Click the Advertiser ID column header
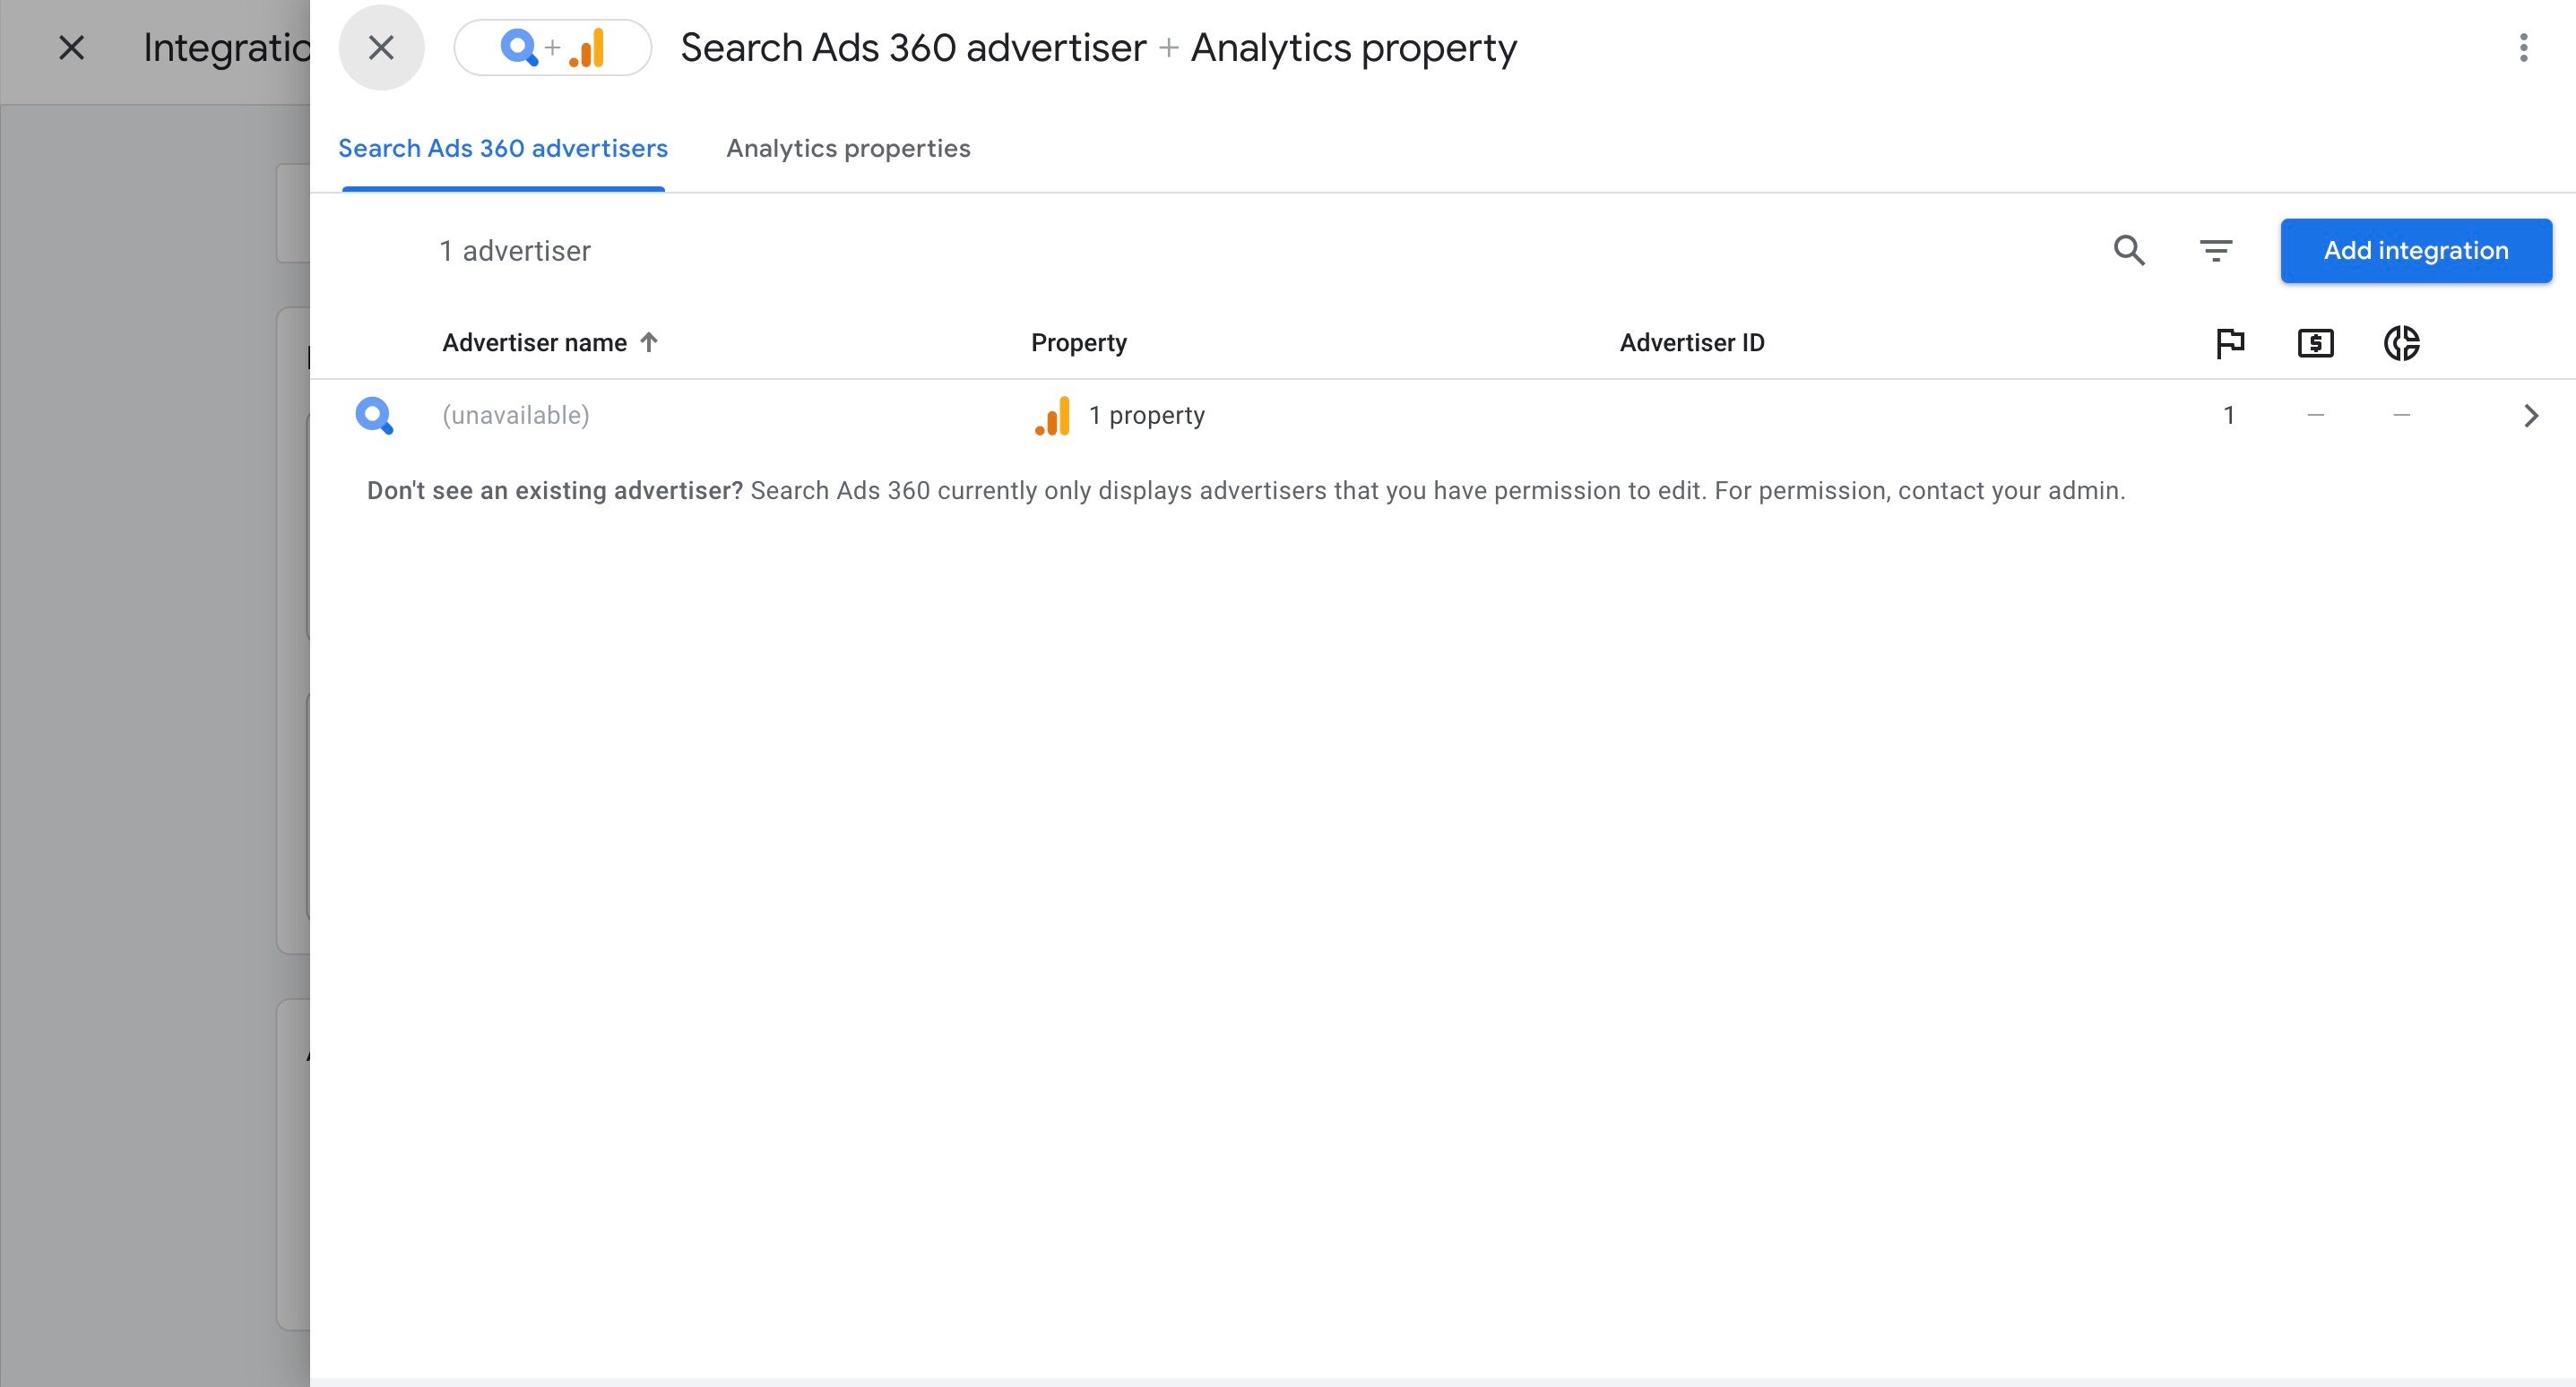Screen dimensions: 2576x1387 1691,343
